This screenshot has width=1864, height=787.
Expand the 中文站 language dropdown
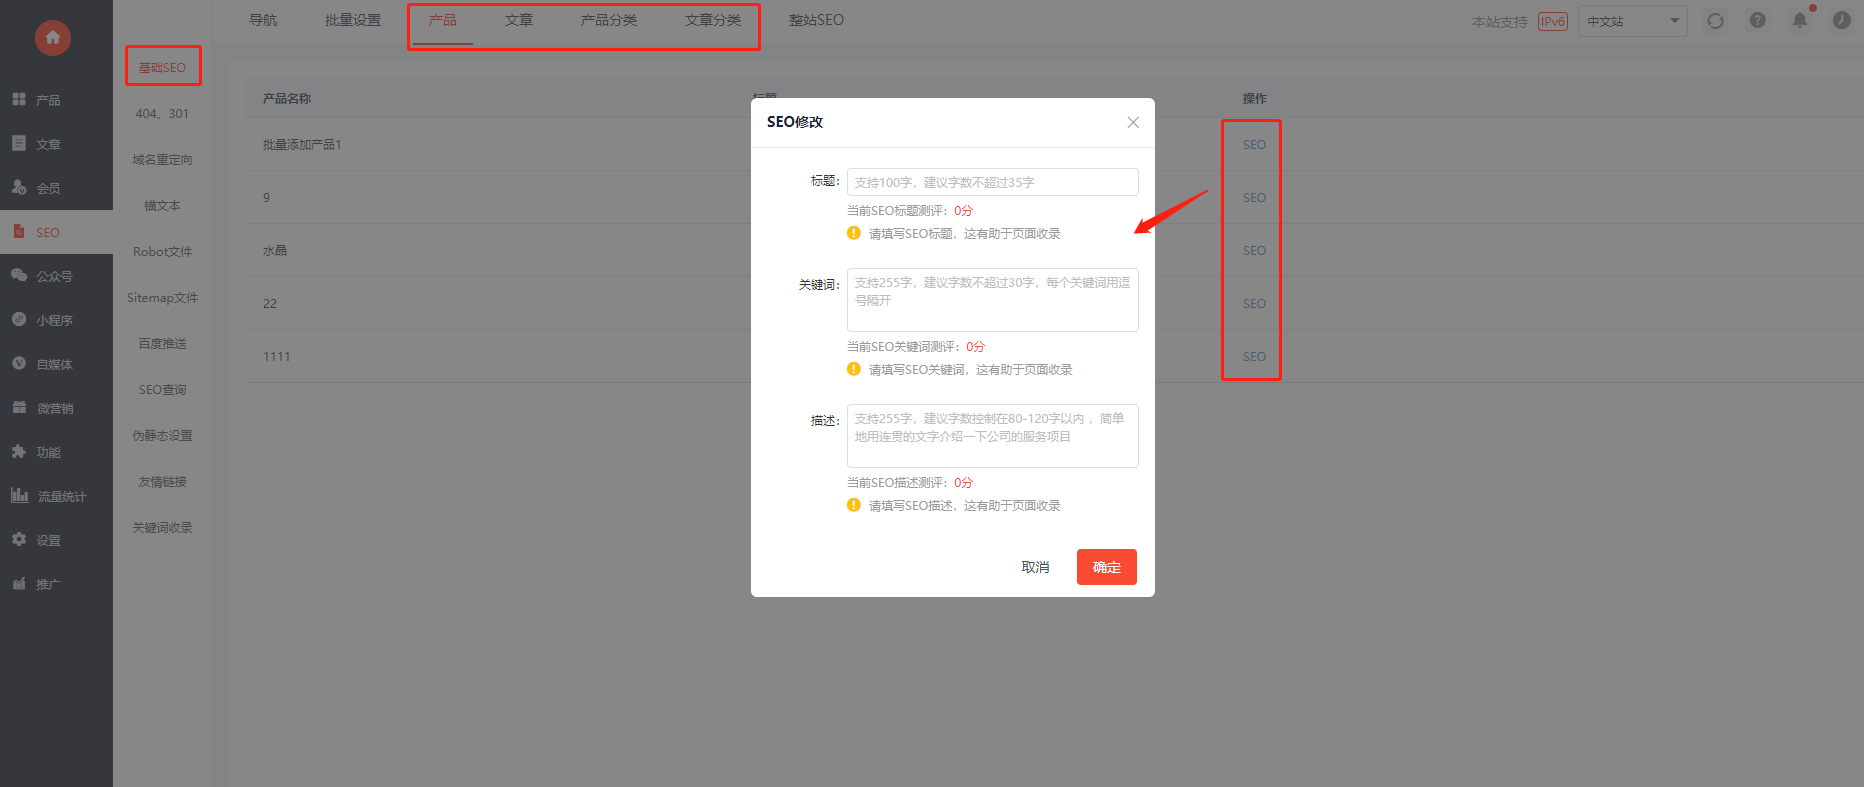click(x=1632, y=21)
